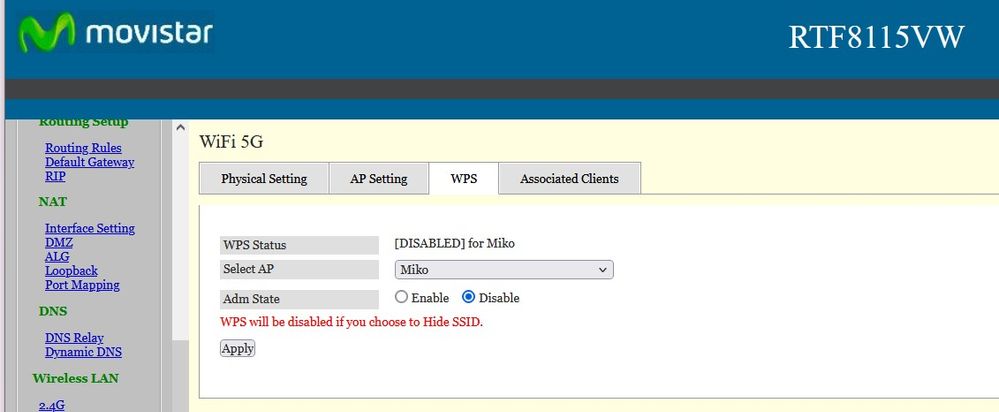Open NAT Interface Setting link
This screenshot has width=999, height=412.
[x=89, y=228]
